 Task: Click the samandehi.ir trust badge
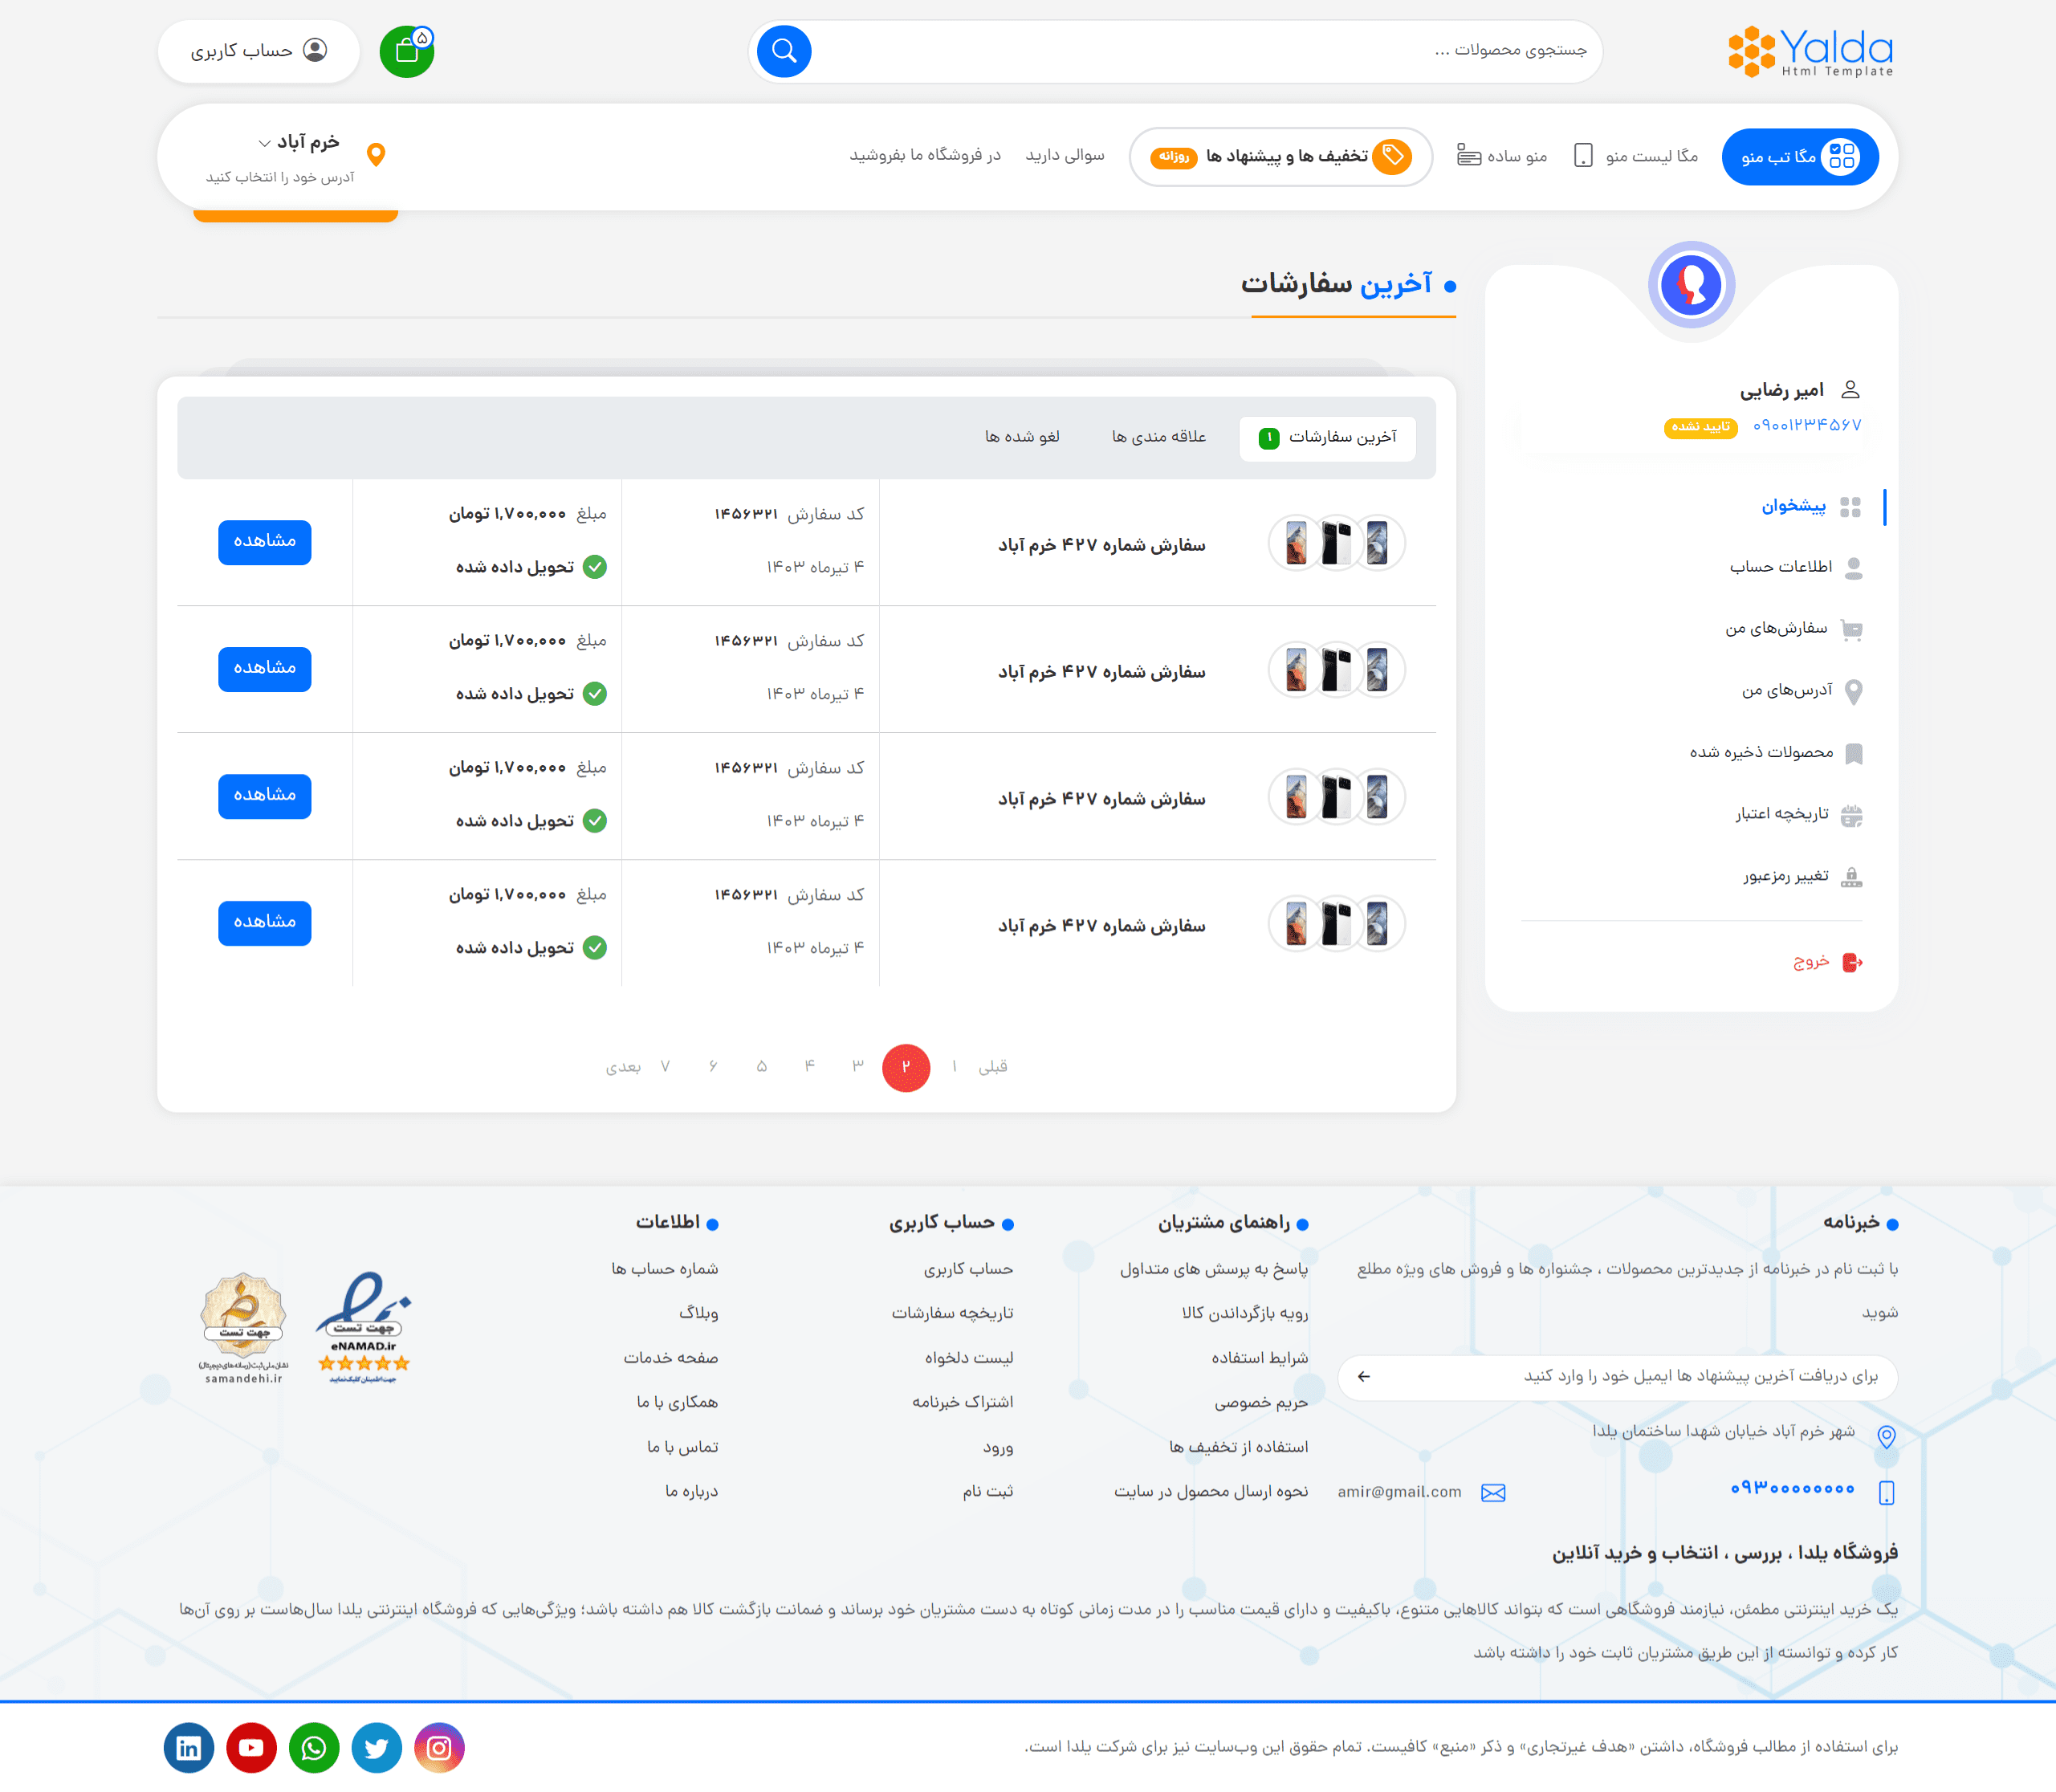click(243, 1328)
